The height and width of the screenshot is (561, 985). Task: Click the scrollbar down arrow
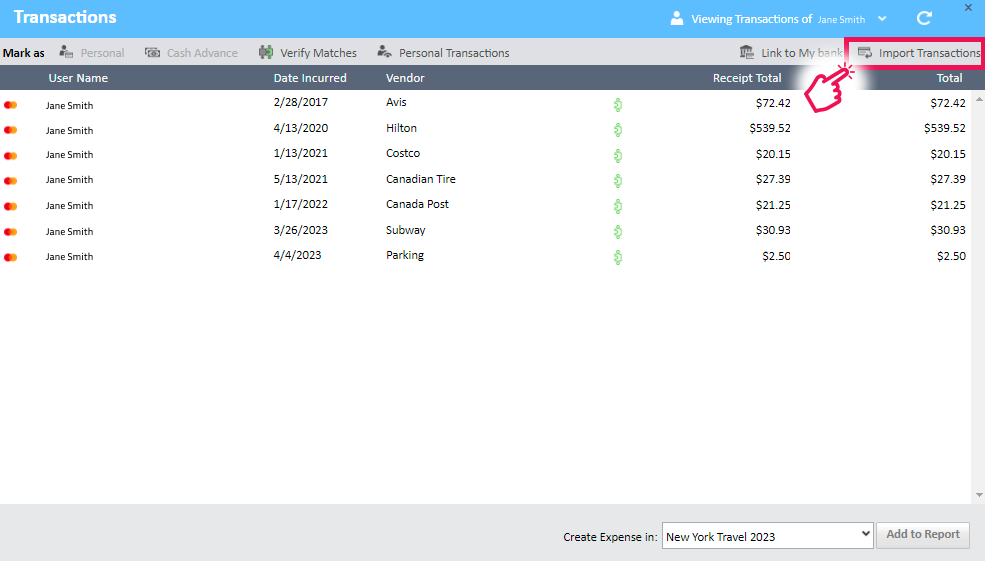pos(977,495)
